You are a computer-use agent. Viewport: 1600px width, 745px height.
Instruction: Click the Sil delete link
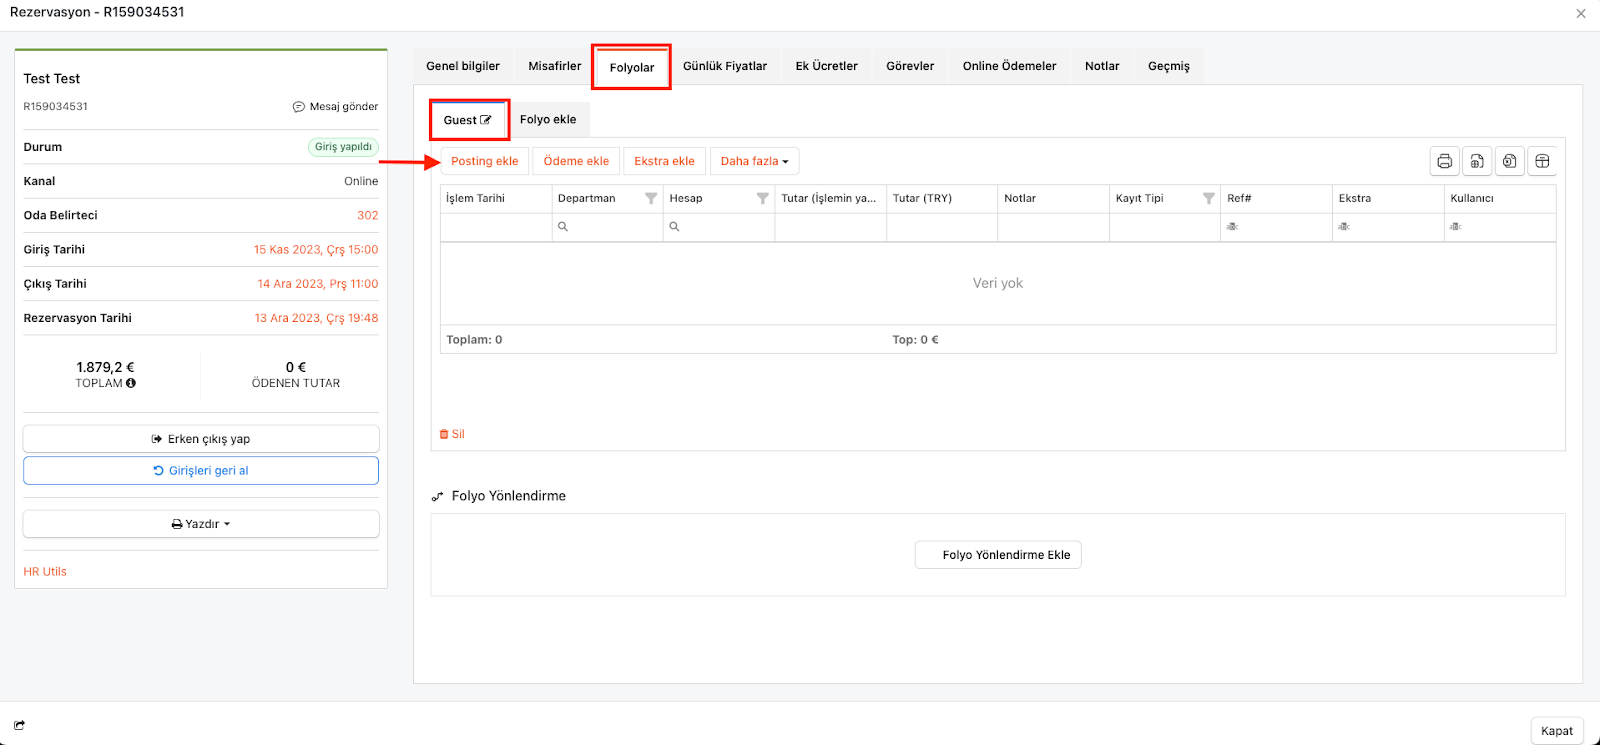pyautogui.click(x=453, y=434)
